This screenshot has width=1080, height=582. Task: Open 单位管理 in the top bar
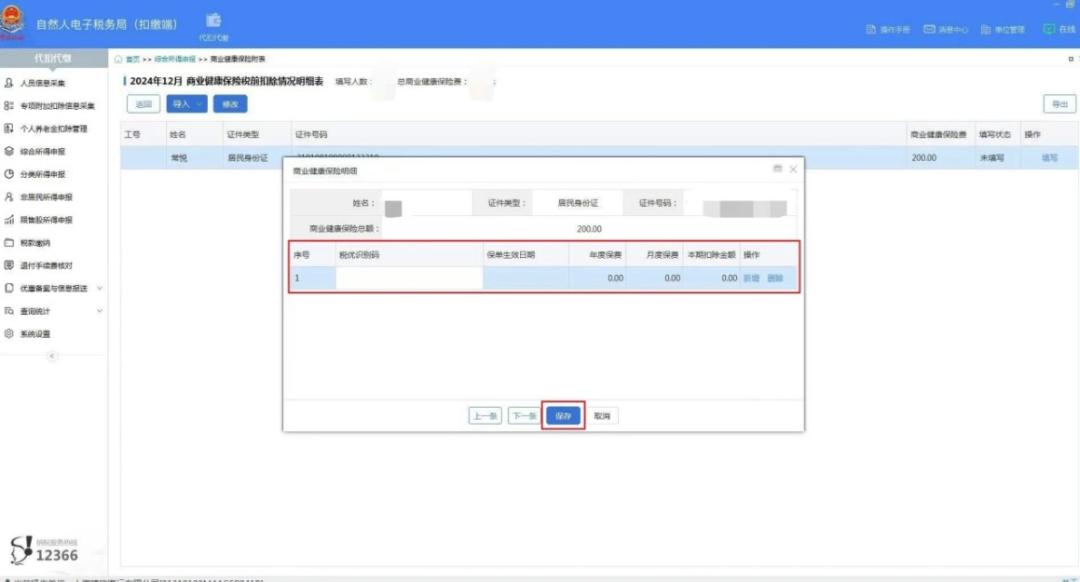point(1003,30)
